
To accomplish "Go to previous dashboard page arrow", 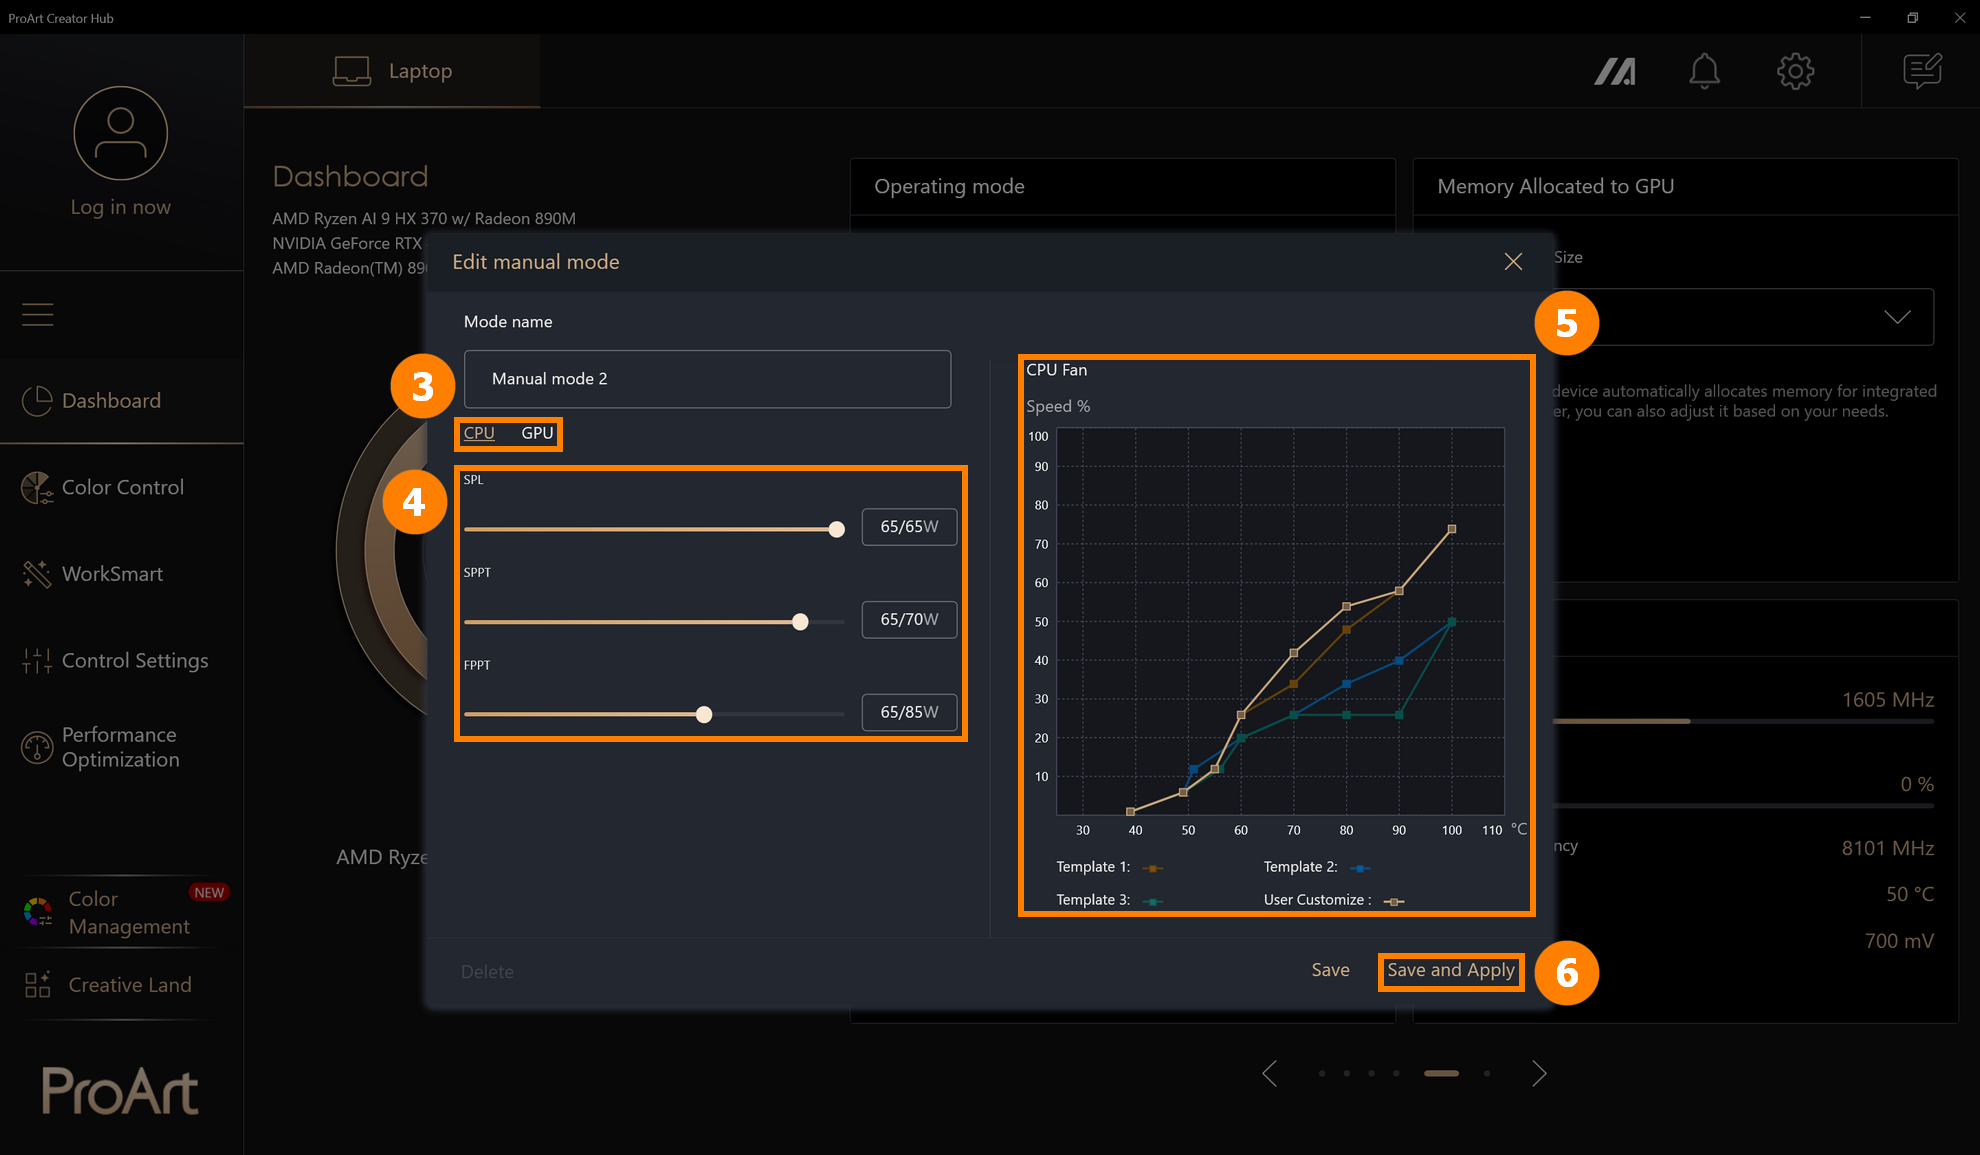I will (1270, 1074).
